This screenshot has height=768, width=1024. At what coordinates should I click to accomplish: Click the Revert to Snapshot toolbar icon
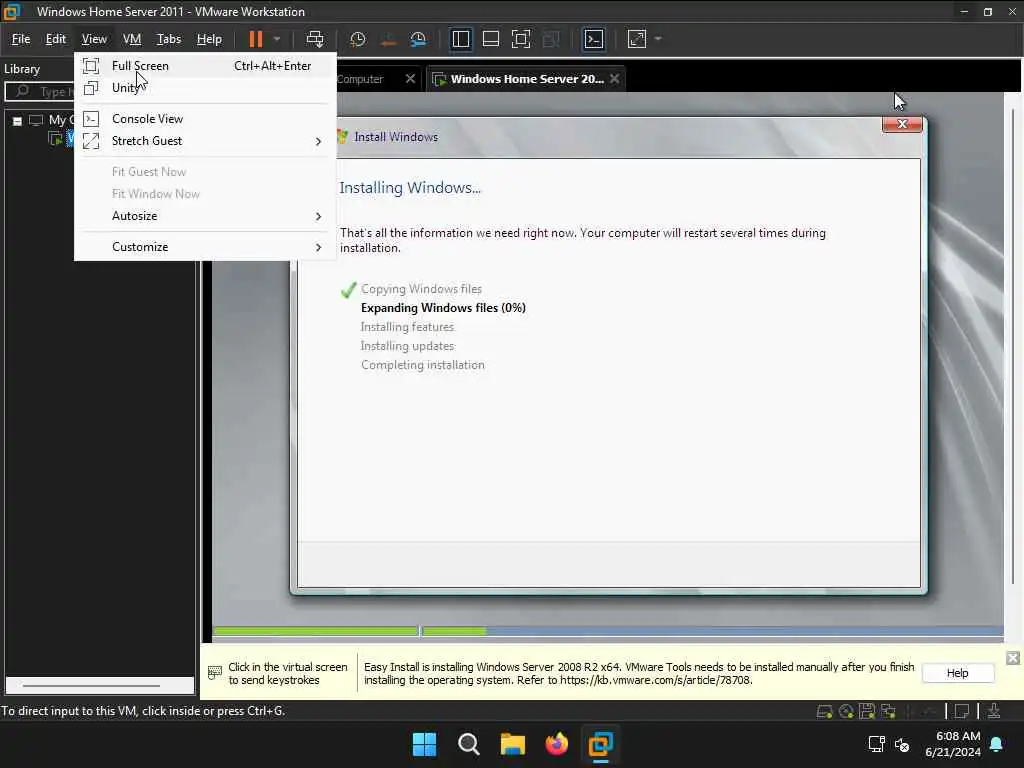tap(388, 39)
